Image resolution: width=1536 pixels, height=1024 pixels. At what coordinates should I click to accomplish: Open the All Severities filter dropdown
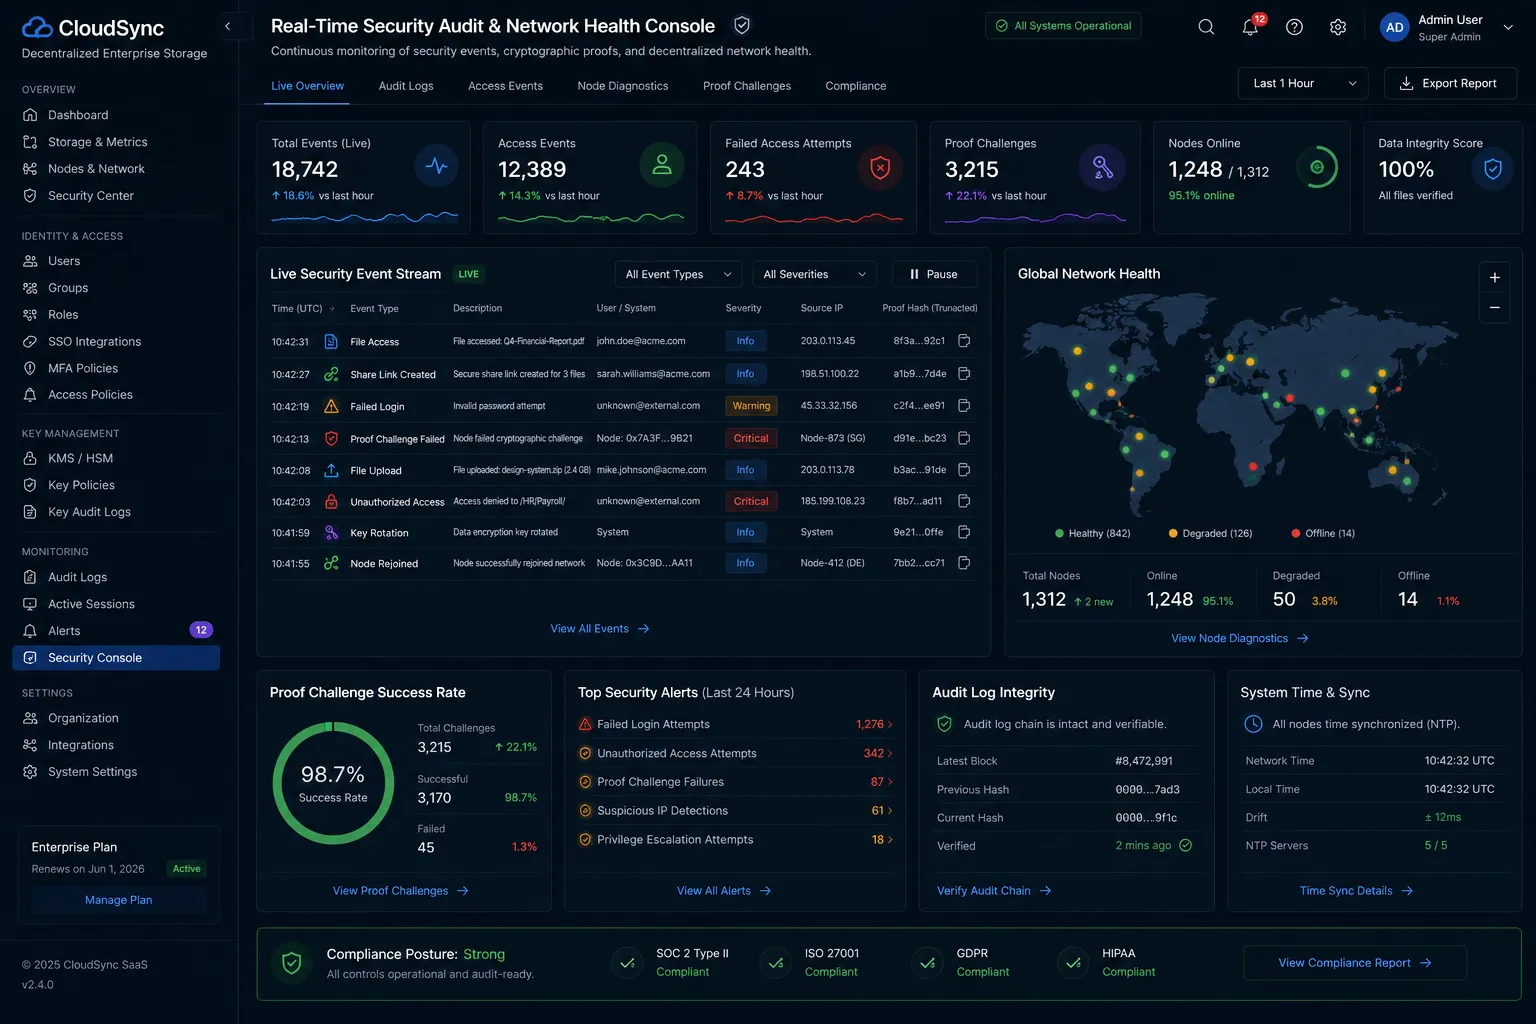pyautogui.click(x=814, y=274)
